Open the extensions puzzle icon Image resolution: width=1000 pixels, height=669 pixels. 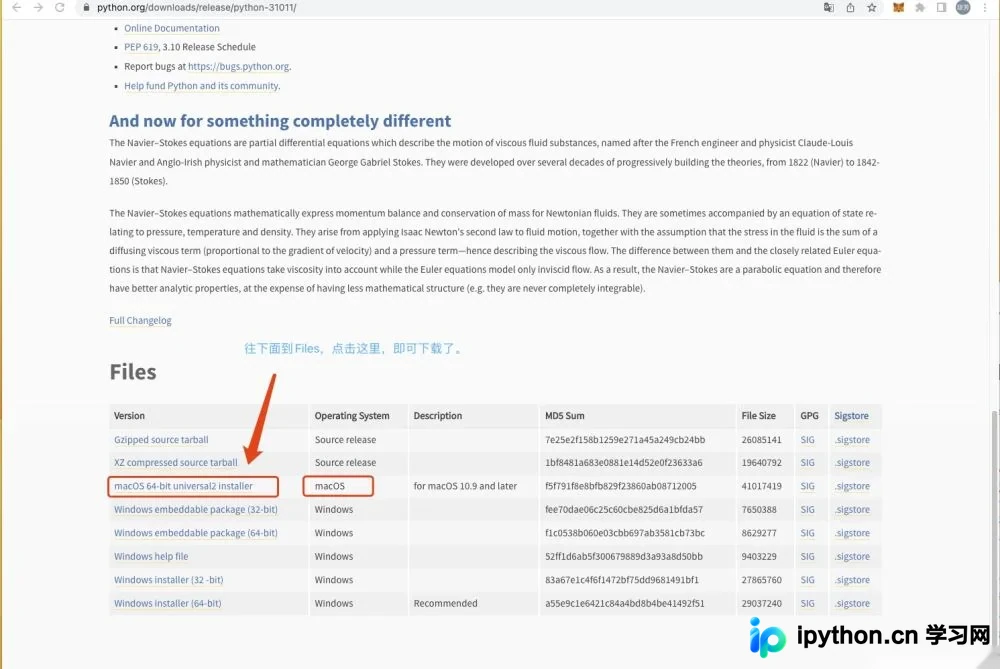(920, 8)
